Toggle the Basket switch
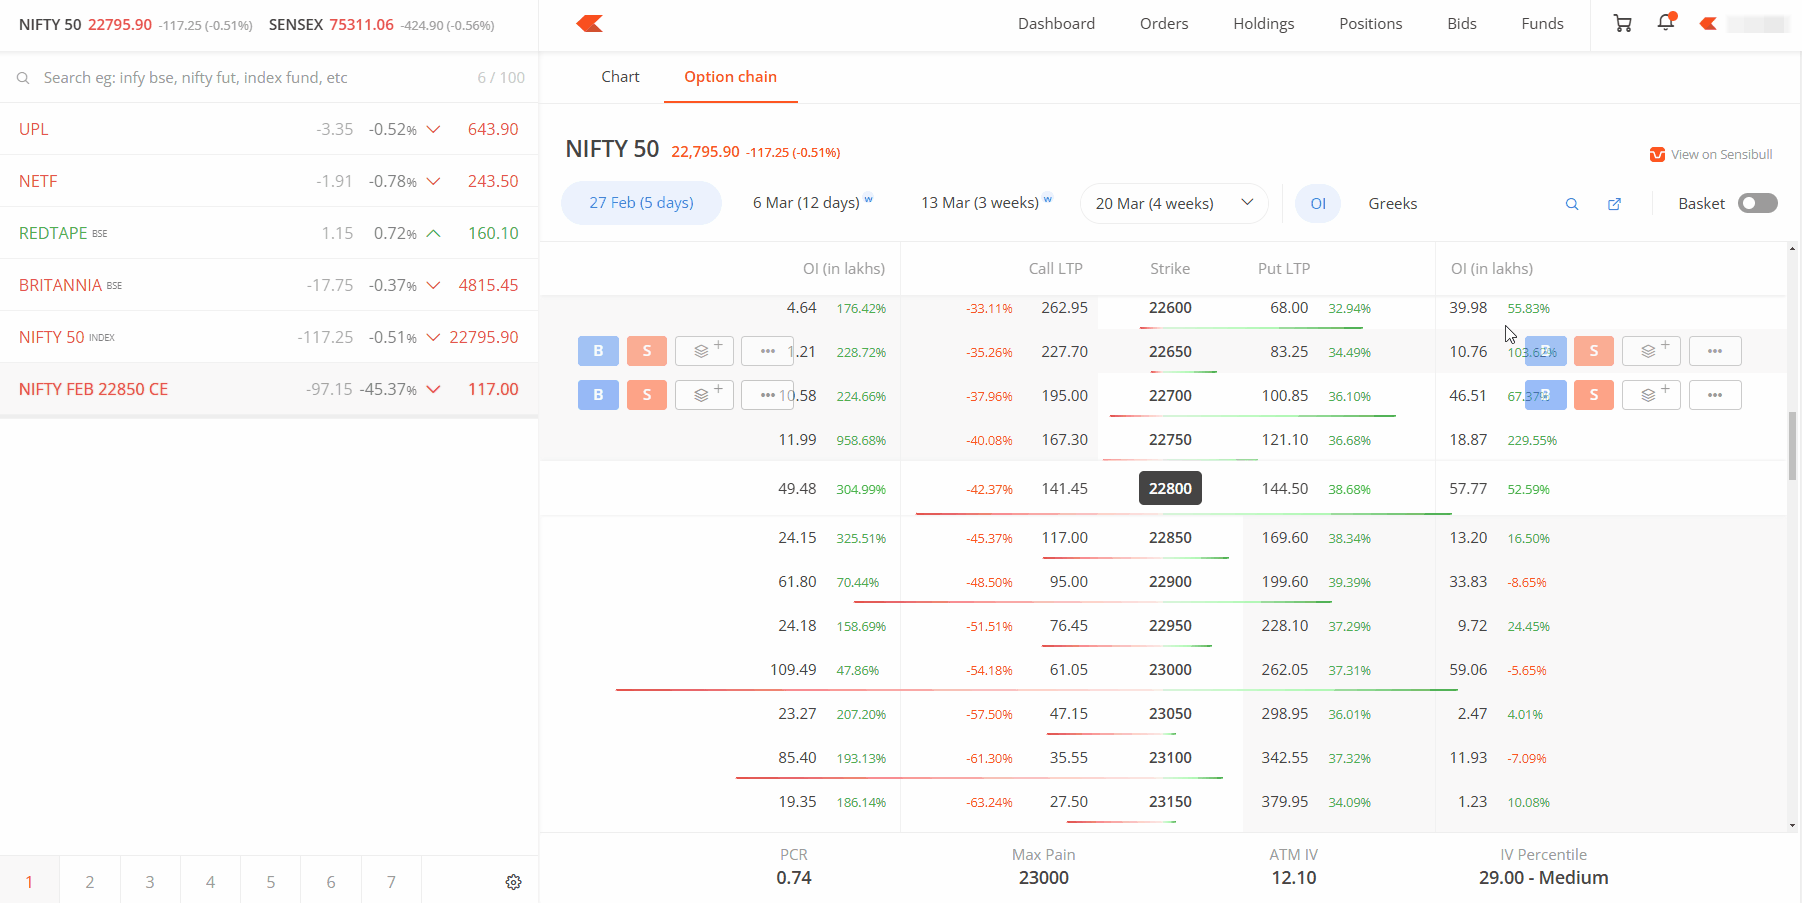The width and height of the screenshot is (1802, 903). pyautogui.click(x=1757, y=203)
